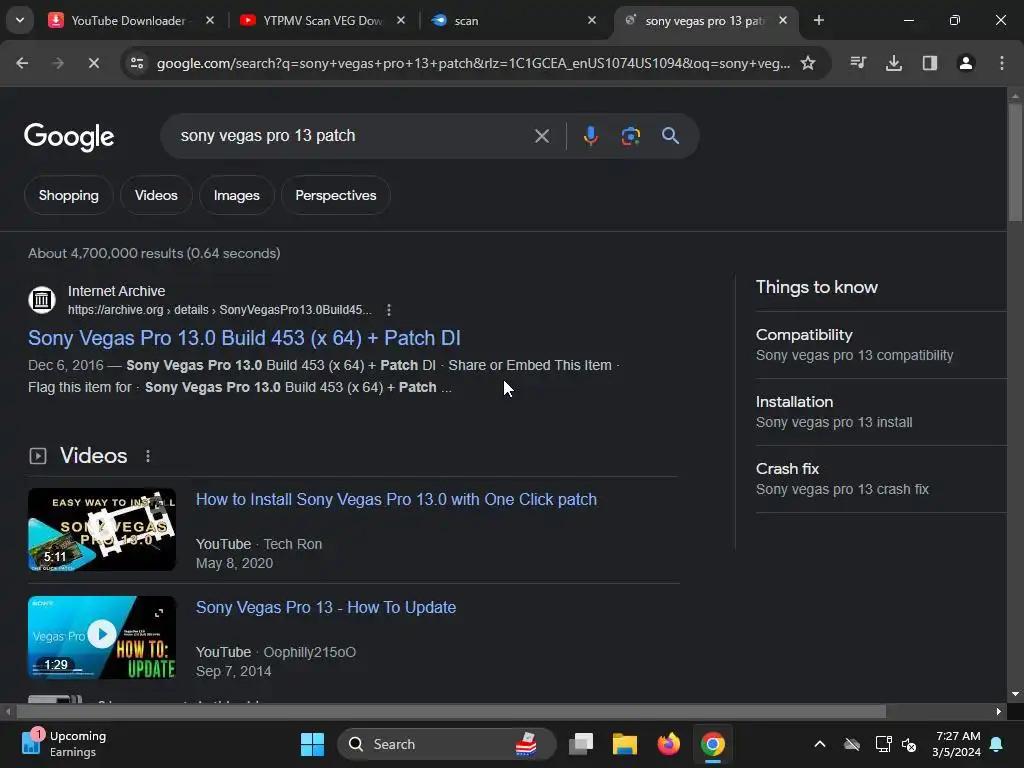Click the Chrome taskbar icon

712,744
